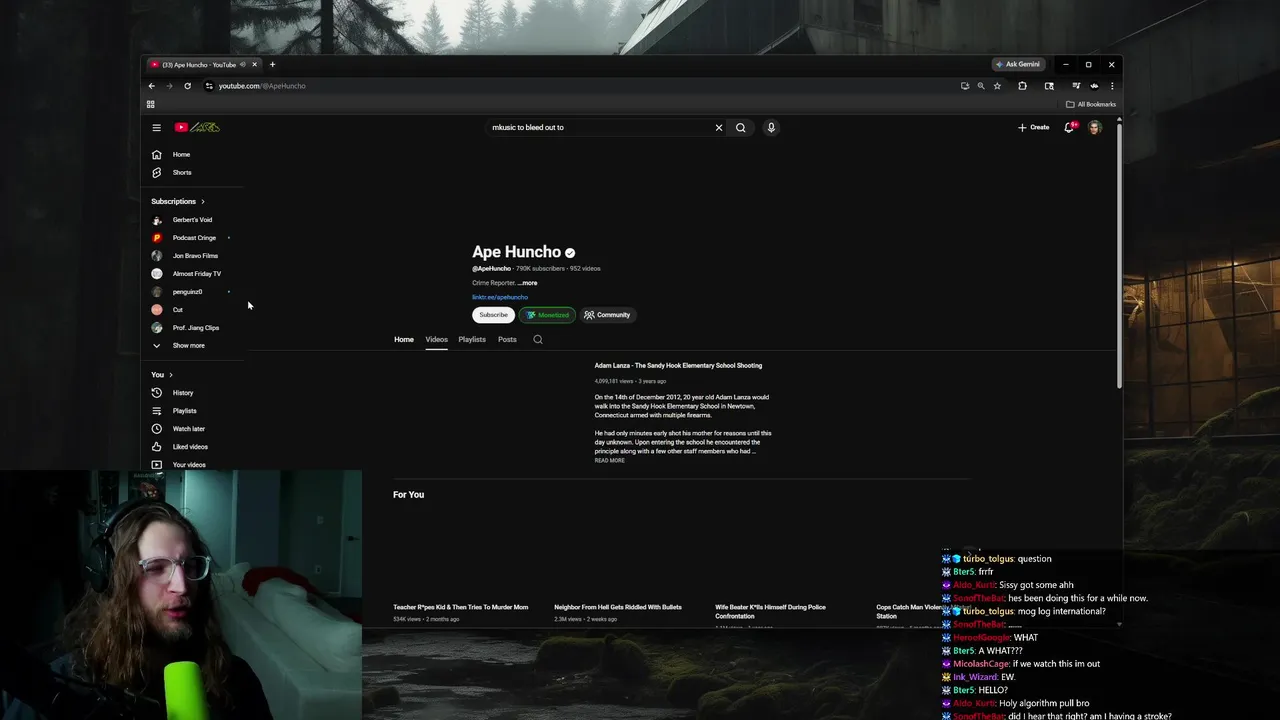Open Watch later in the sidebar
The image size is (1280, 720).
pos(188,429)
